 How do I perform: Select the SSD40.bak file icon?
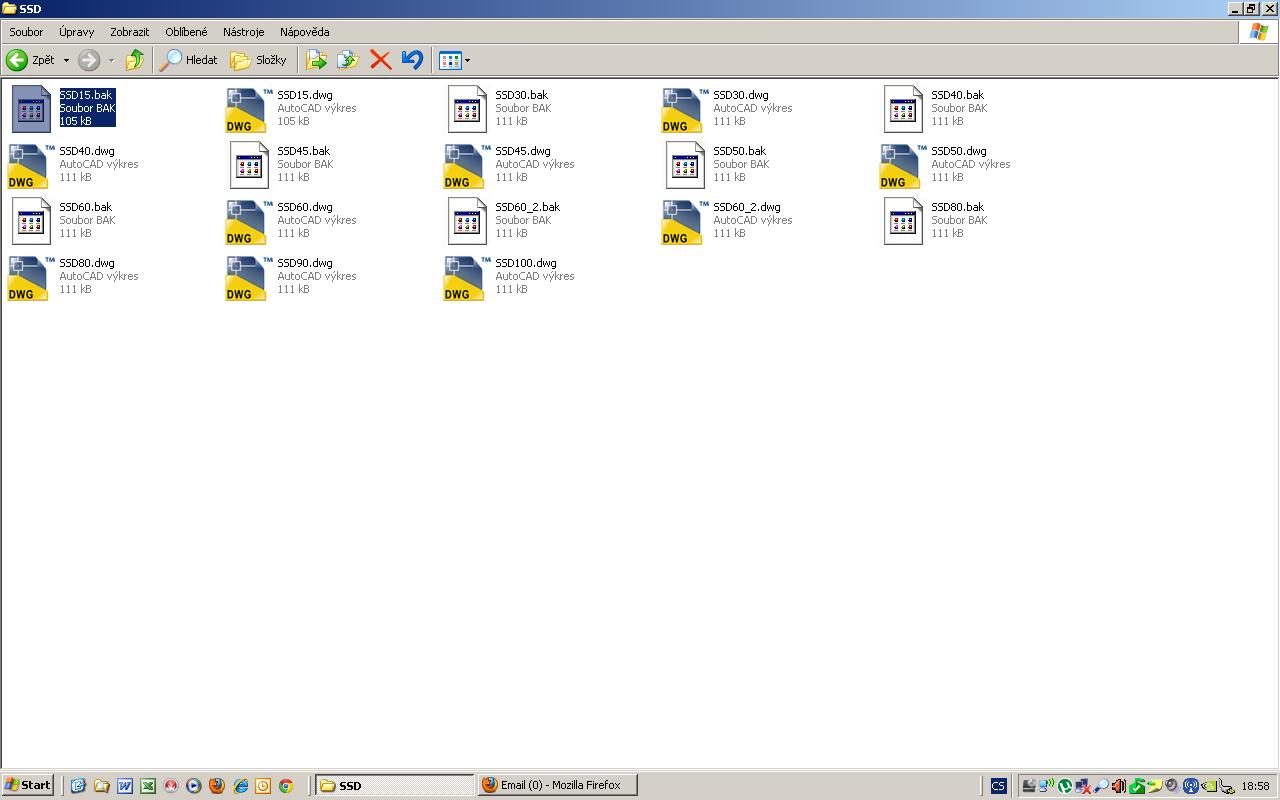tap(903, 109)
